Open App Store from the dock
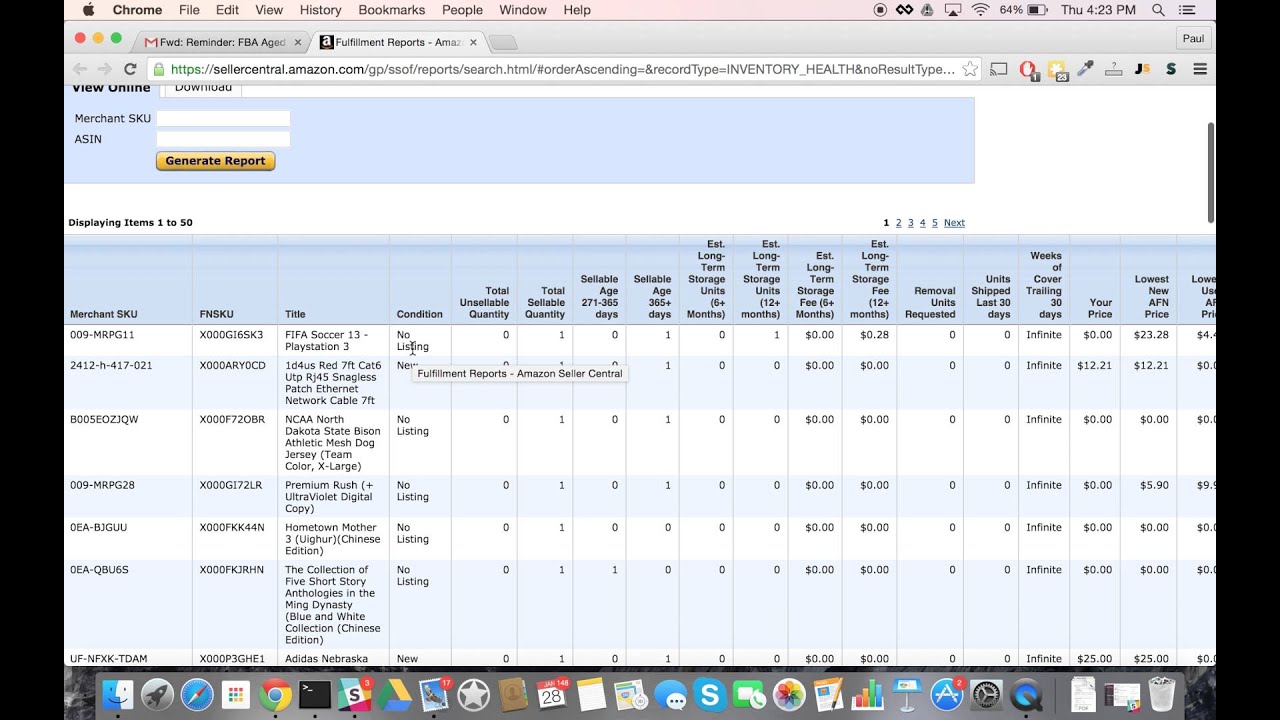Viewport: 1280px width, 720px height. coord(947,694)
